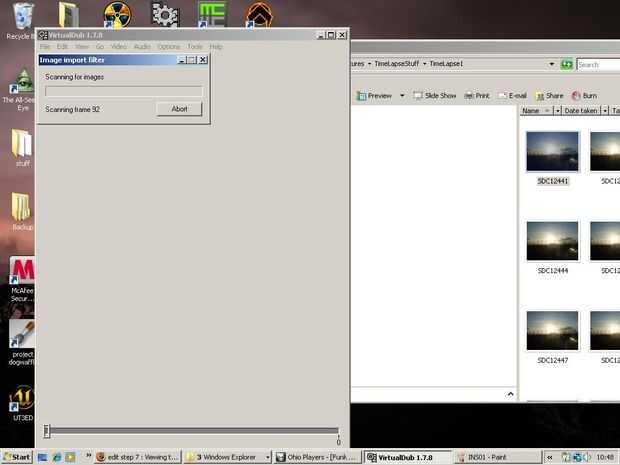
Task: Switch to VirtualDub 1.7.8 taskbar button
Action: (408, 457)
